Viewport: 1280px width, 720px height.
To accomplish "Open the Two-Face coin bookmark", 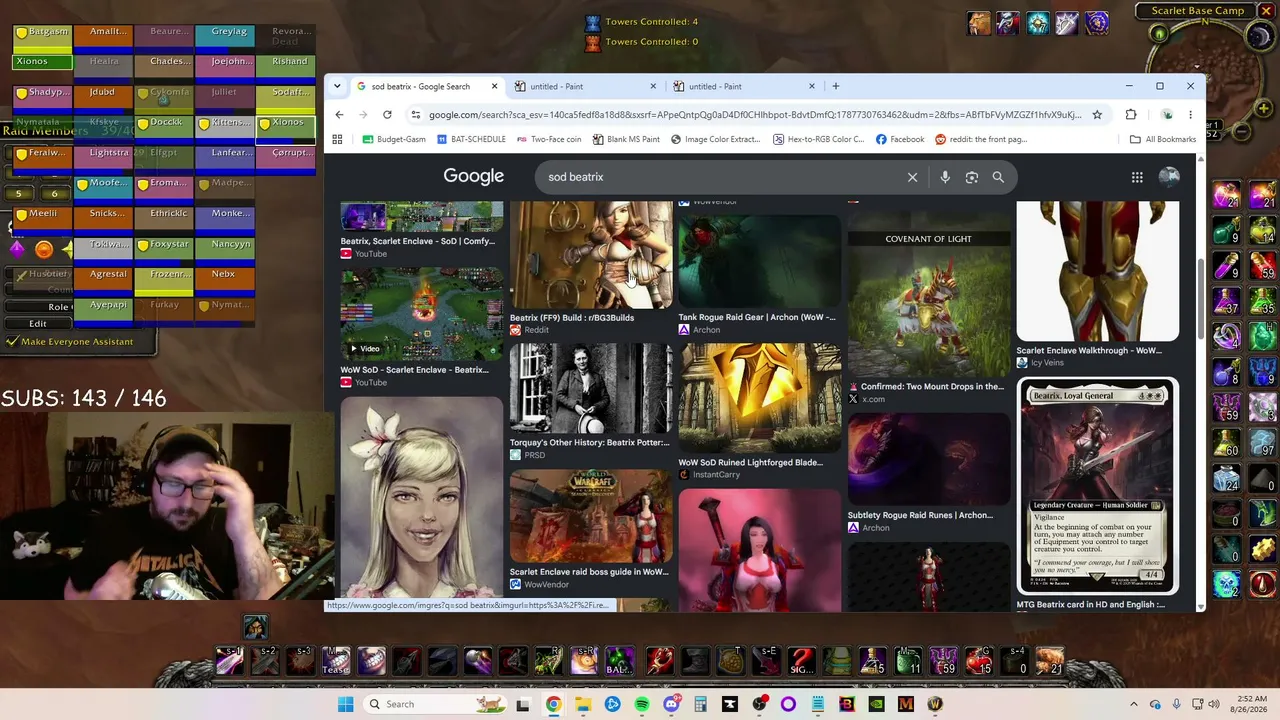I will click(x=548, y=139).
